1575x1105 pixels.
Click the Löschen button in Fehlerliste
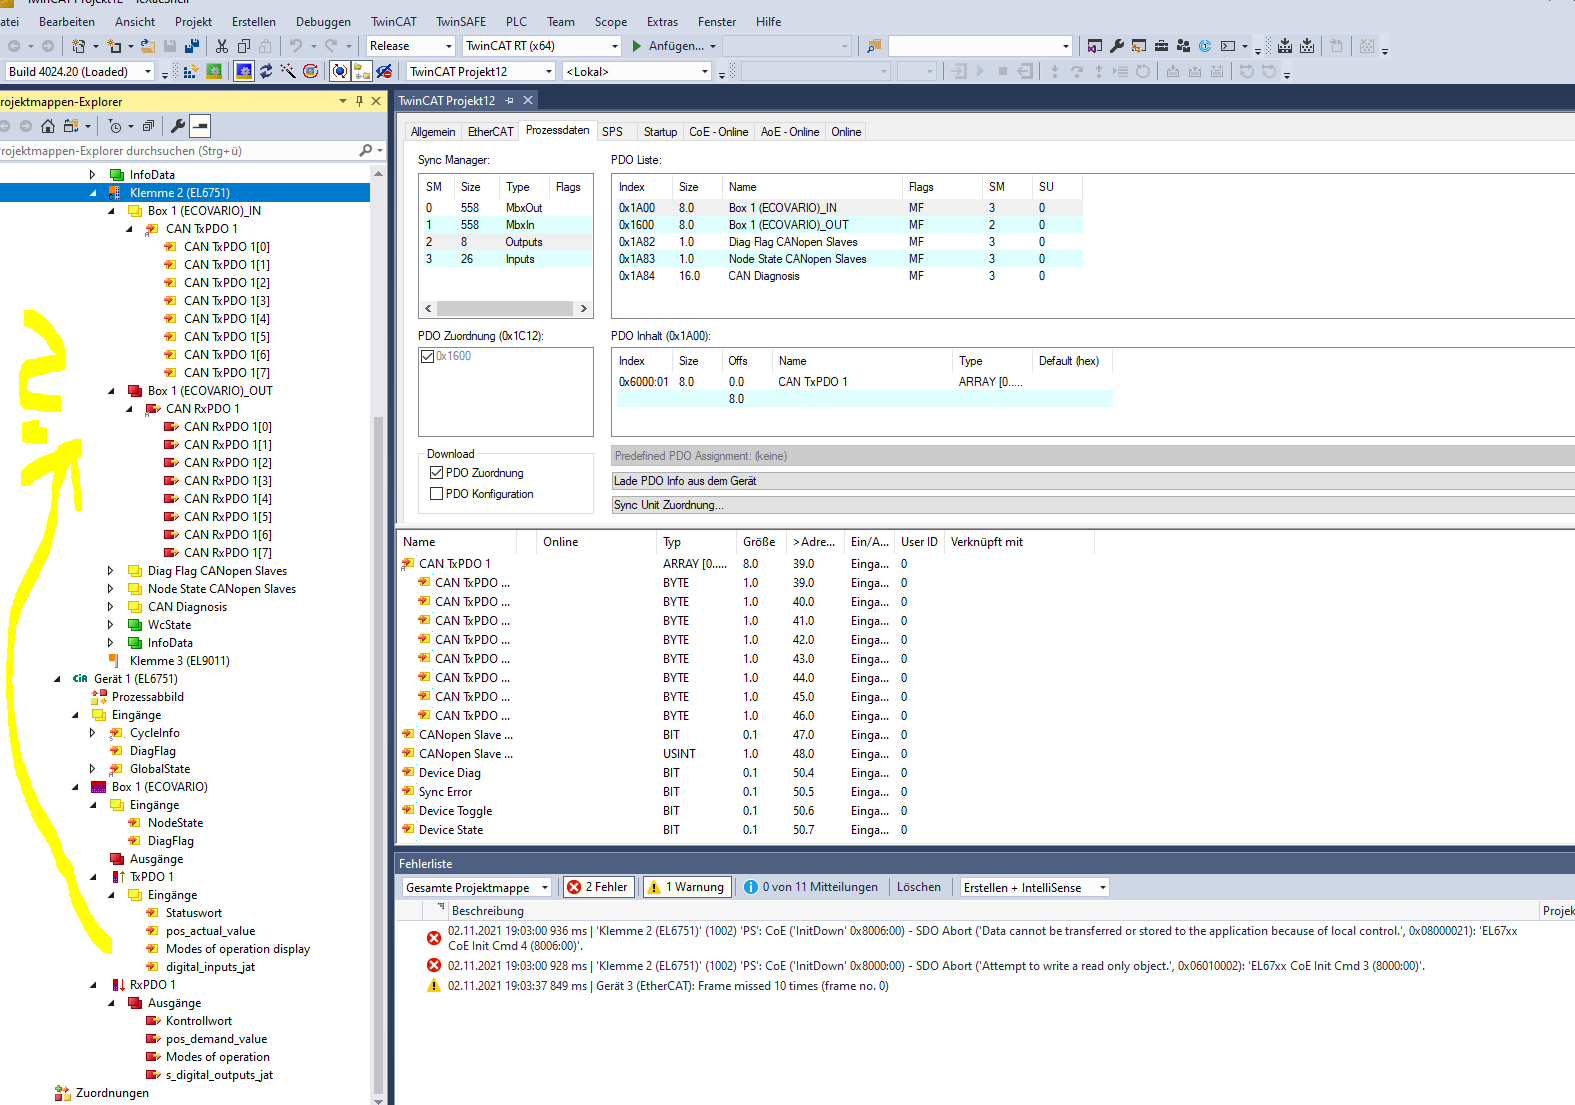918,887
